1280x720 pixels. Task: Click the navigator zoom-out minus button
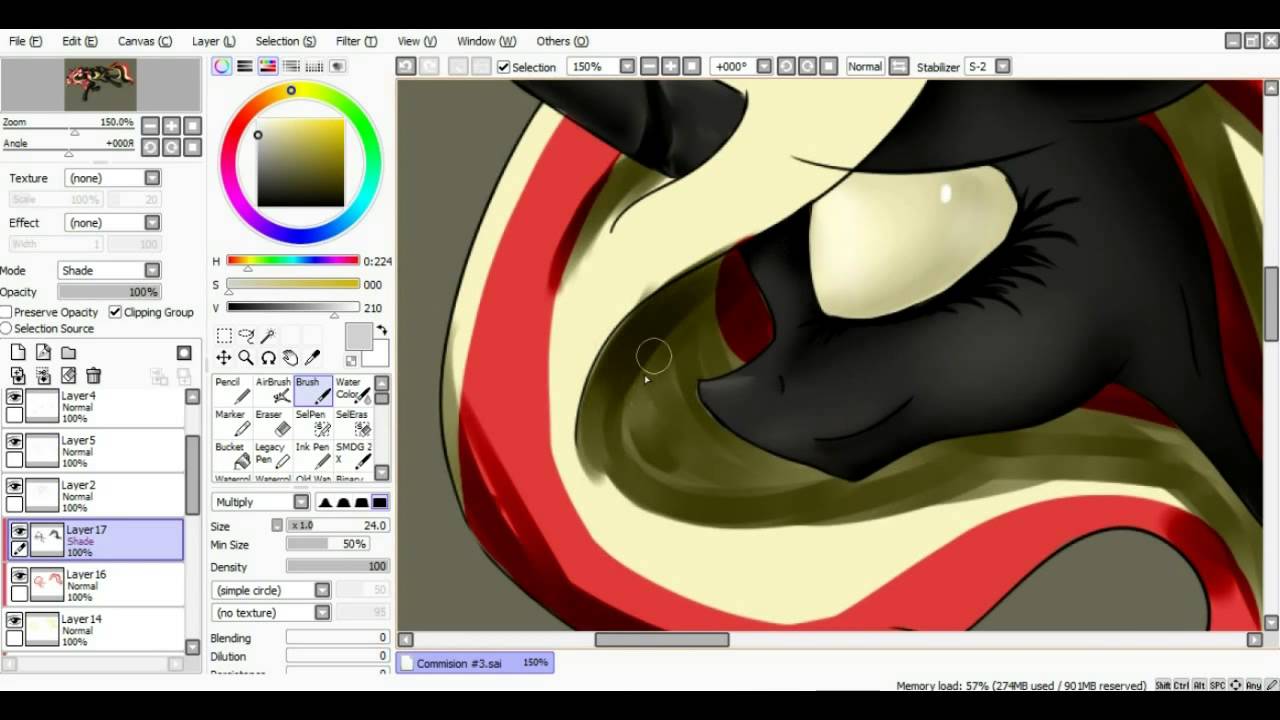(150, 126)
